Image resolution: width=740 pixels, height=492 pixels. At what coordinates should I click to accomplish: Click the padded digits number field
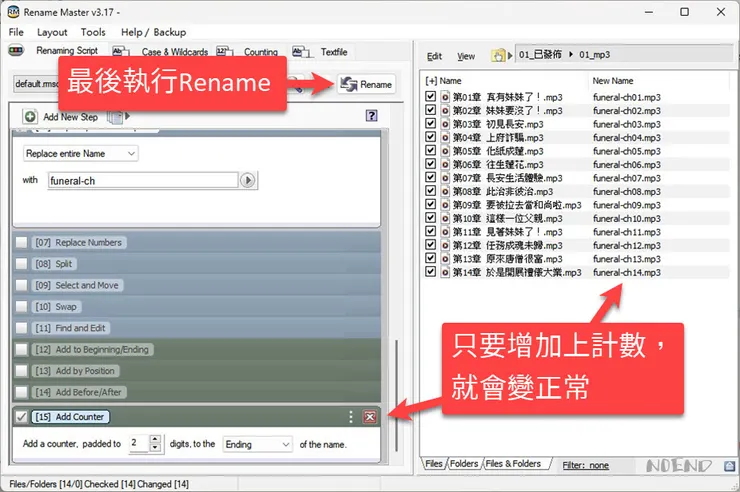(139, 443)
